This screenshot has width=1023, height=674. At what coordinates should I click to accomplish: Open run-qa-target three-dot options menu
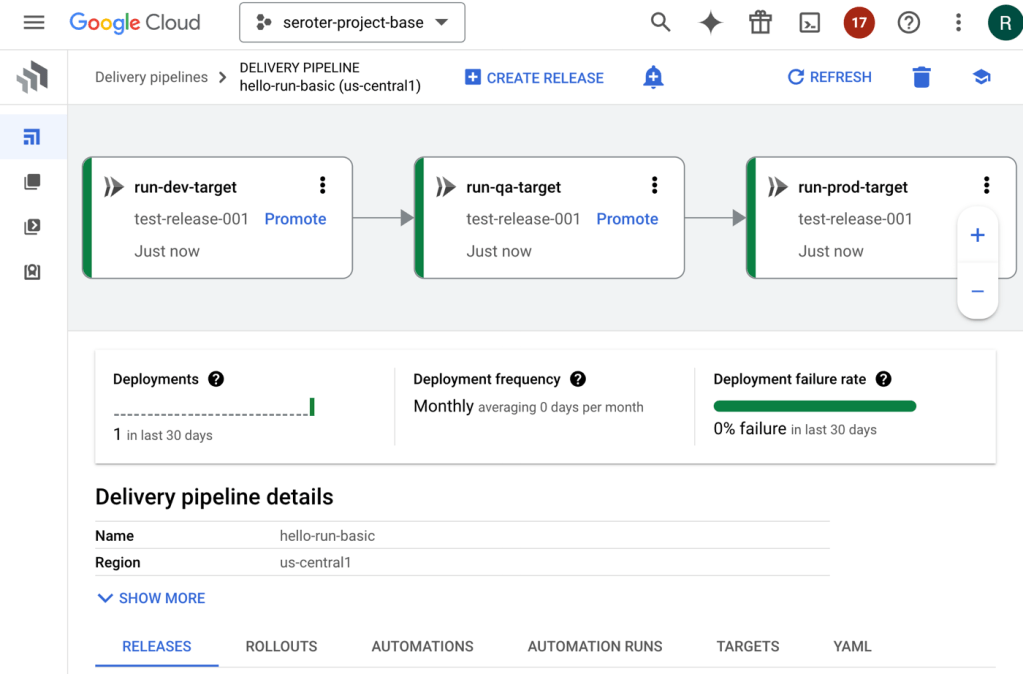coord(654,185)
